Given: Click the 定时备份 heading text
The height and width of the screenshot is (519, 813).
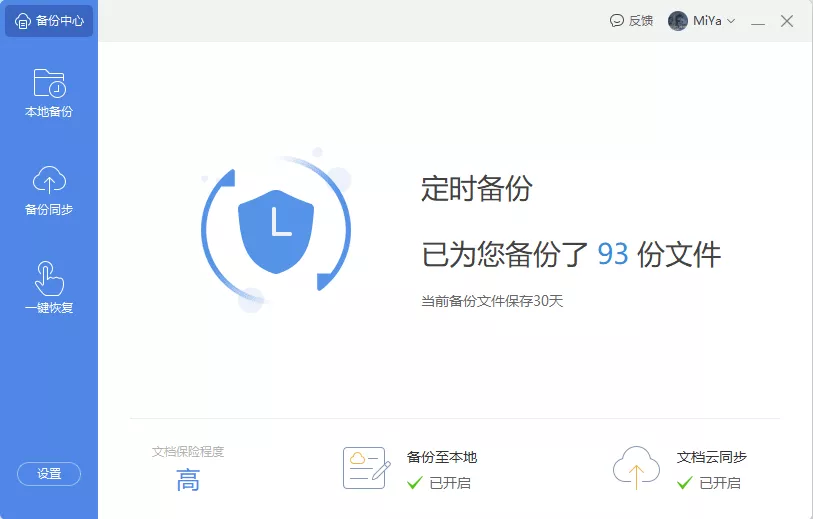Looking at the screenshot, I should point(476,188).
